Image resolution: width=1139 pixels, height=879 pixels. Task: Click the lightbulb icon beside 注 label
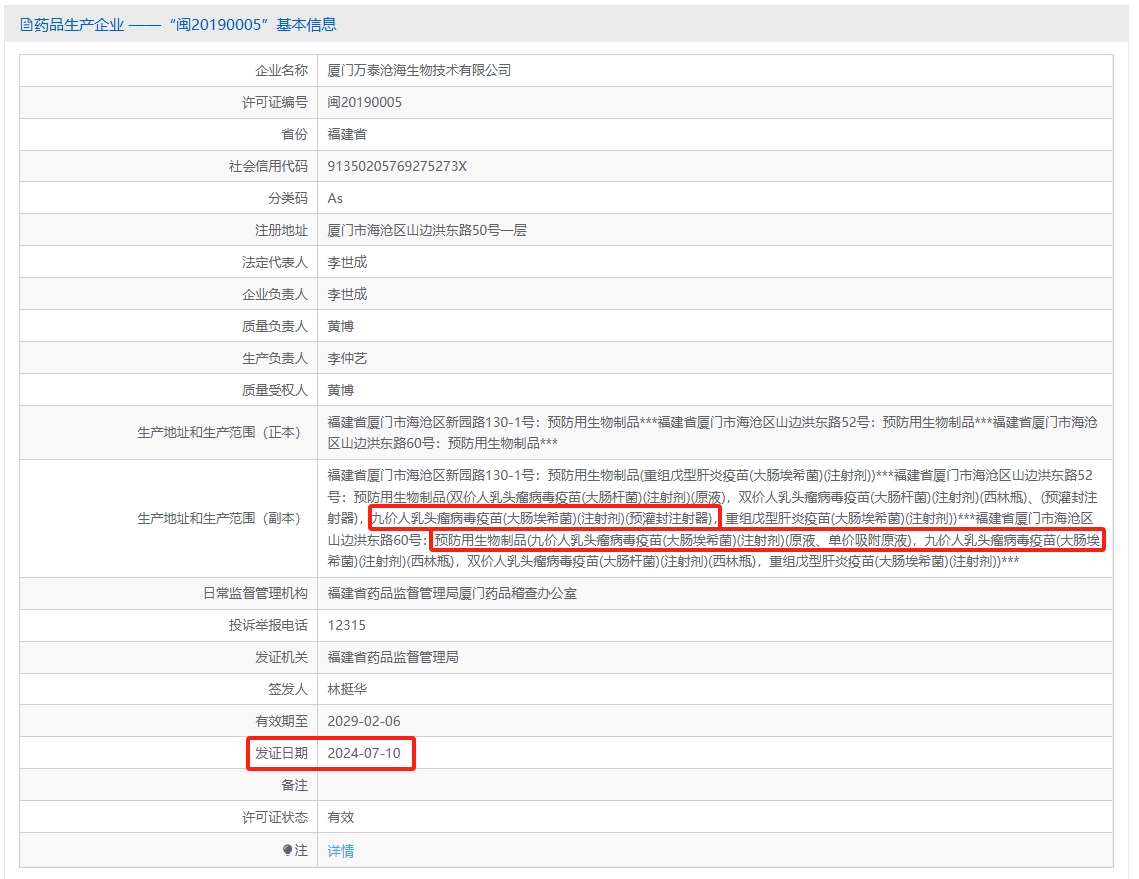(287, 850)
